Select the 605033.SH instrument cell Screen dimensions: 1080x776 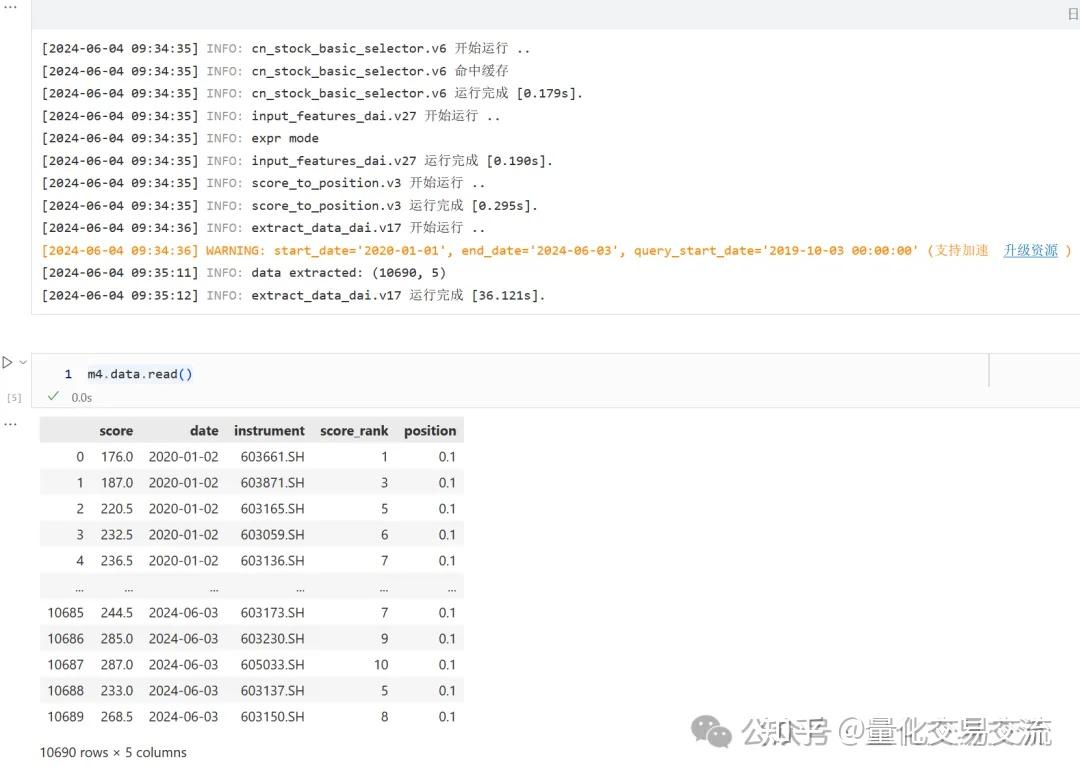click(272, 665)
